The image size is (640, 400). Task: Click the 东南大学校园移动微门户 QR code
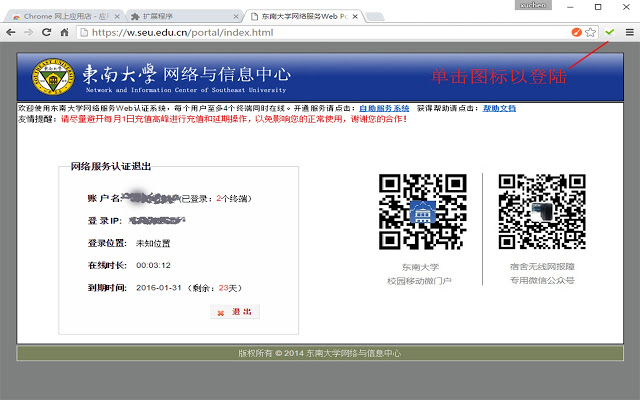423,211
